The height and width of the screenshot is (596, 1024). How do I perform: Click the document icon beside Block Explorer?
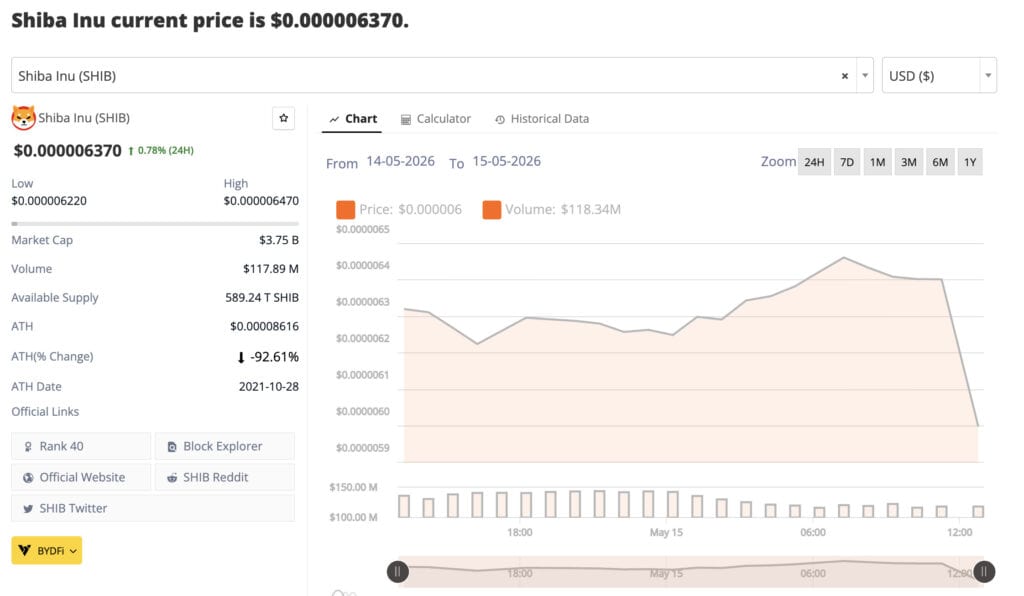click(172, 447)
